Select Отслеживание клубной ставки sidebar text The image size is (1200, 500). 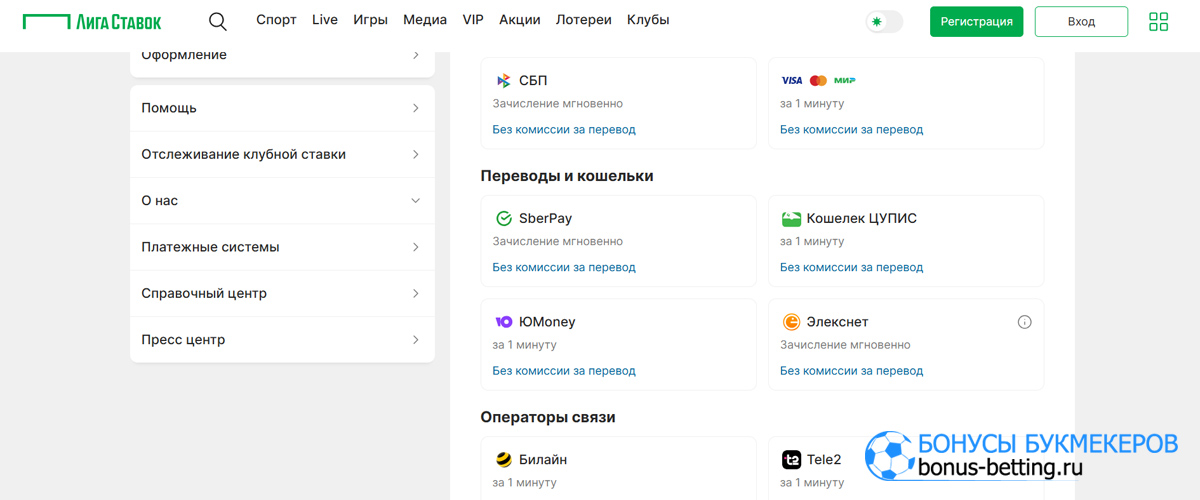(x=244, y=154)
